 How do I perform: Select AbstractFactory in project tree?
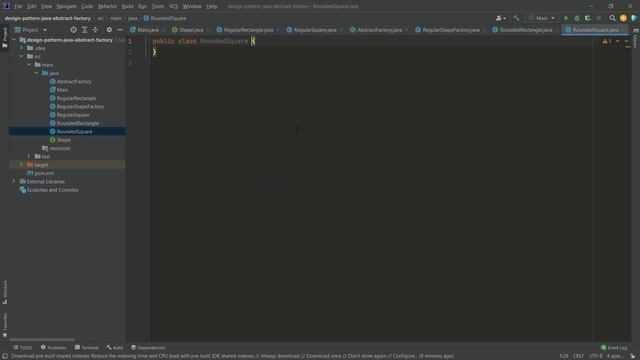click(74, 82)
